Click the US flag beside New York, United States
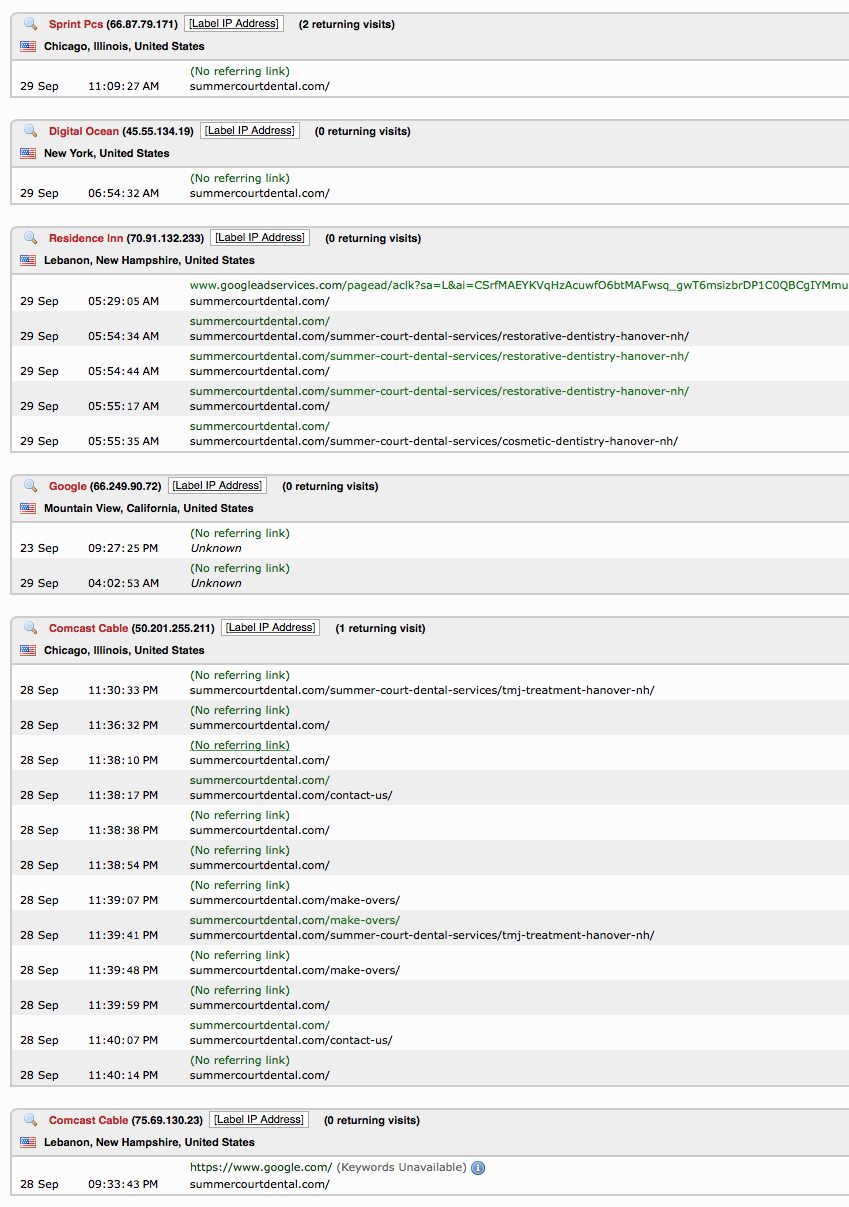The height and width of the screenshot is (1207, 849). point(28,153)
